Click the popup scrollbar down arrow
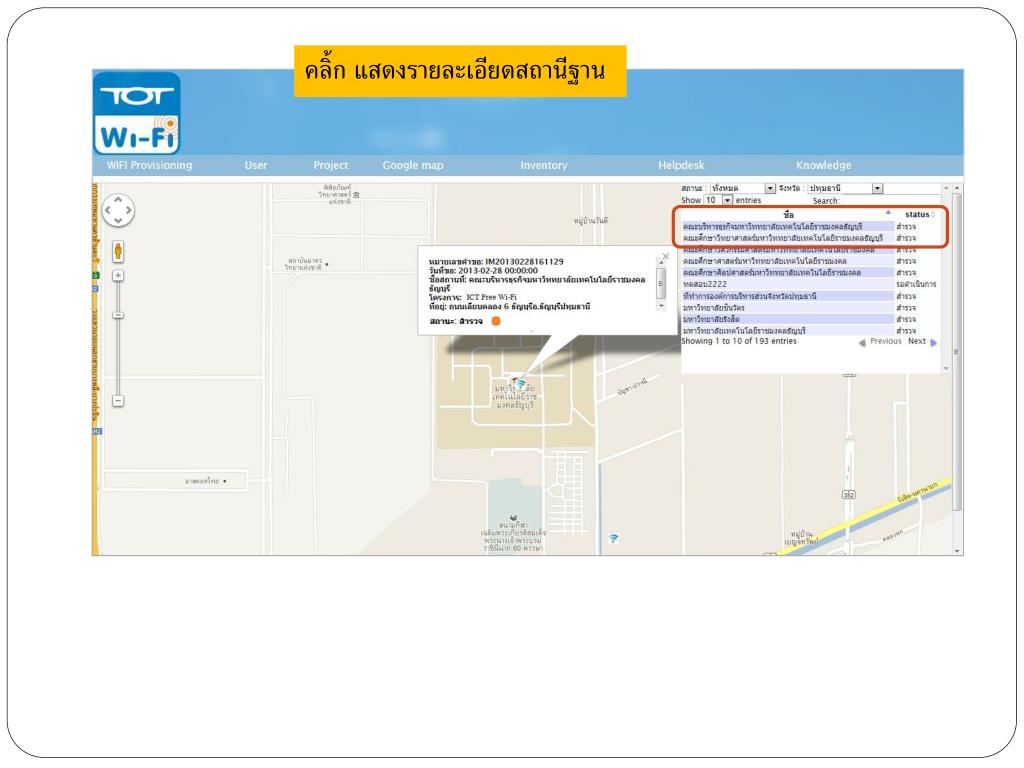 (x=661, y=306)
